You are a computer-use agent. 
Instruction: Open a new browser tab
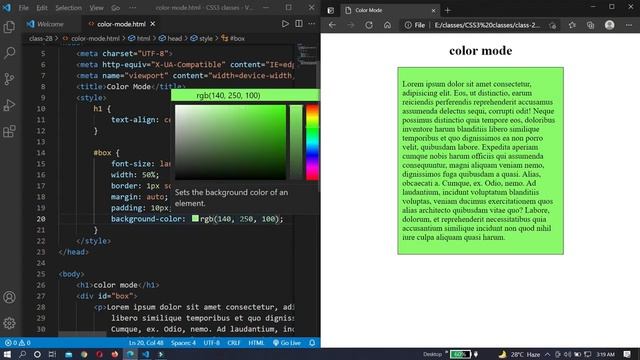(447, 10)
